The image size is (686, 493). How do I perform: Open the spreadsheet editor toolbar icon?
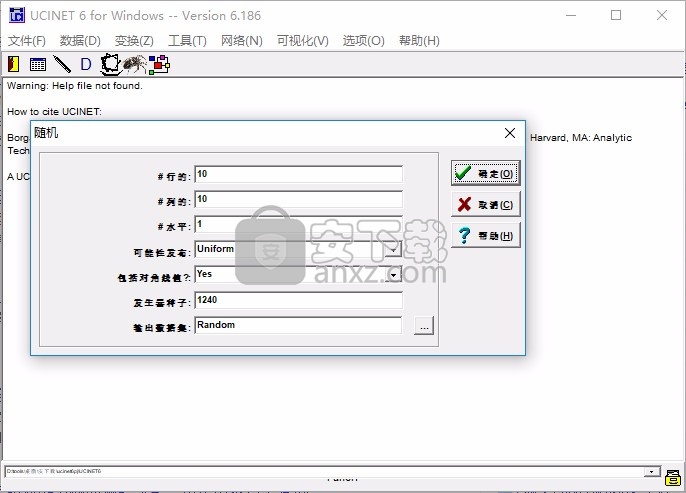pyautogui.click(x=38, y=64)
